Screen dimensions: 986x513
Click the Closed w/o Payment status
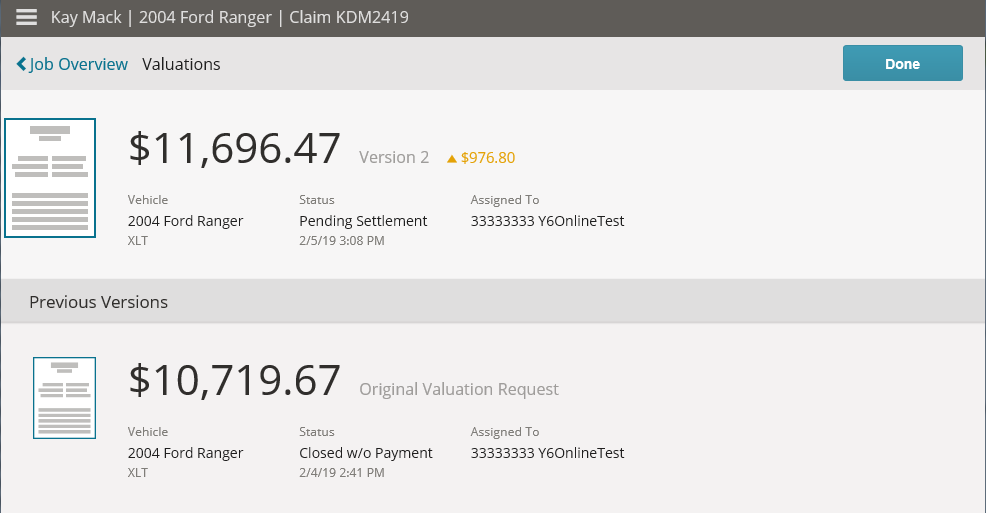366,453
